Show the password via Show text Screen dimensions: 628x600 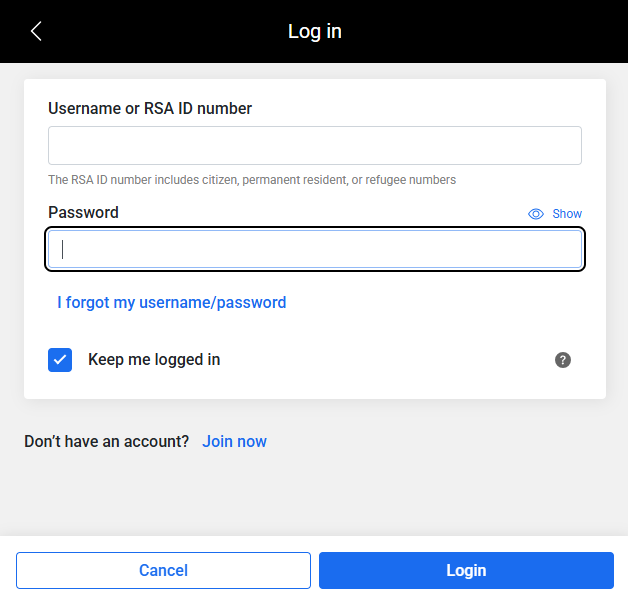click(x=567, y=214)
